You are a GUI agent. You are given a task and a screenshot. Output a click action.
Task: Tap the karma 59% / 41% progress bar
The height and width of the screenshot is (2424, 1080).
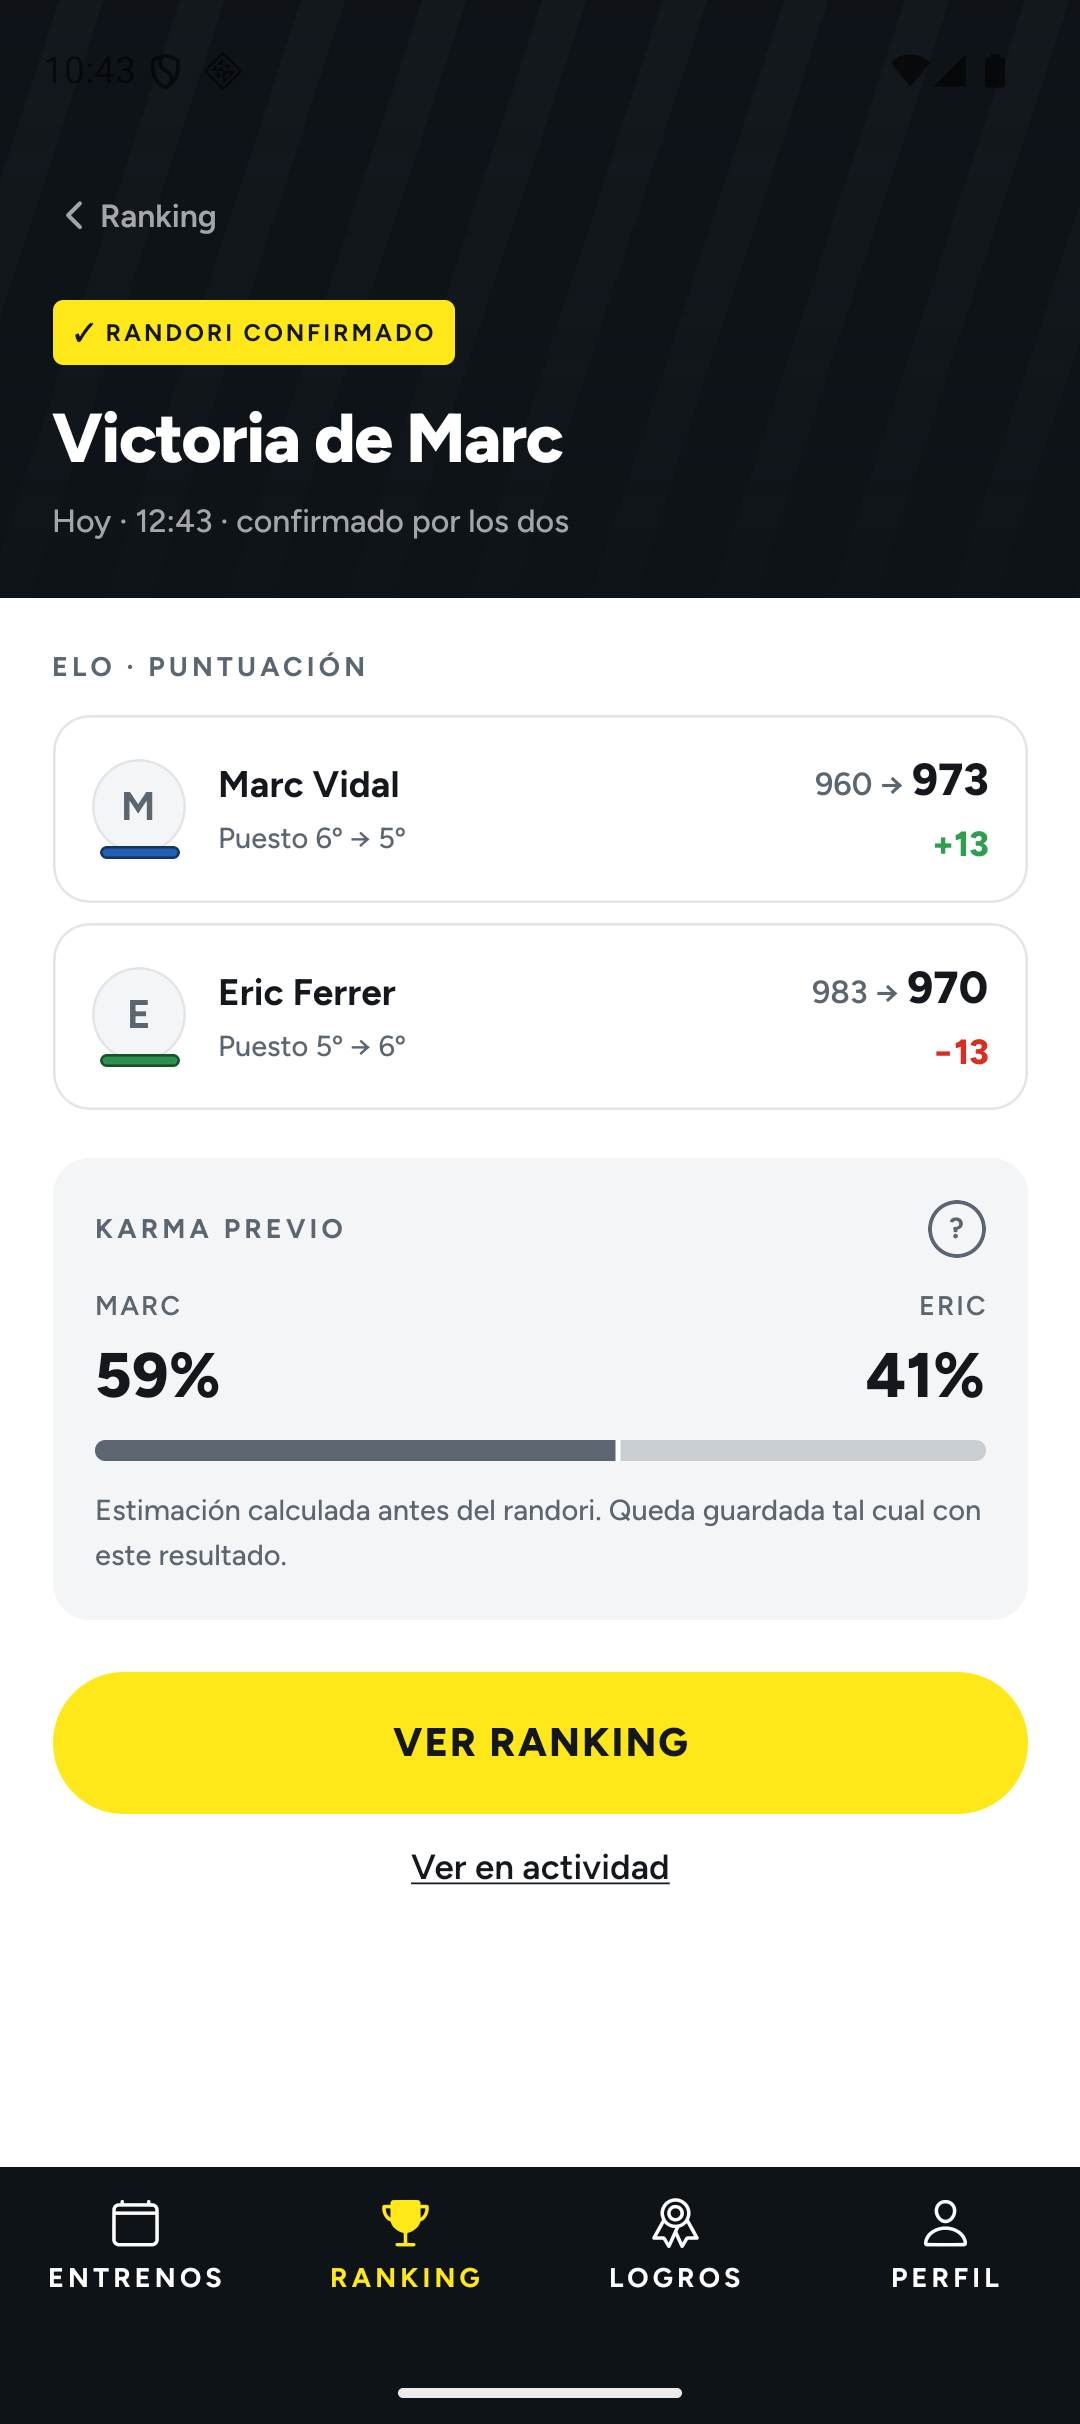(540, 1450)
